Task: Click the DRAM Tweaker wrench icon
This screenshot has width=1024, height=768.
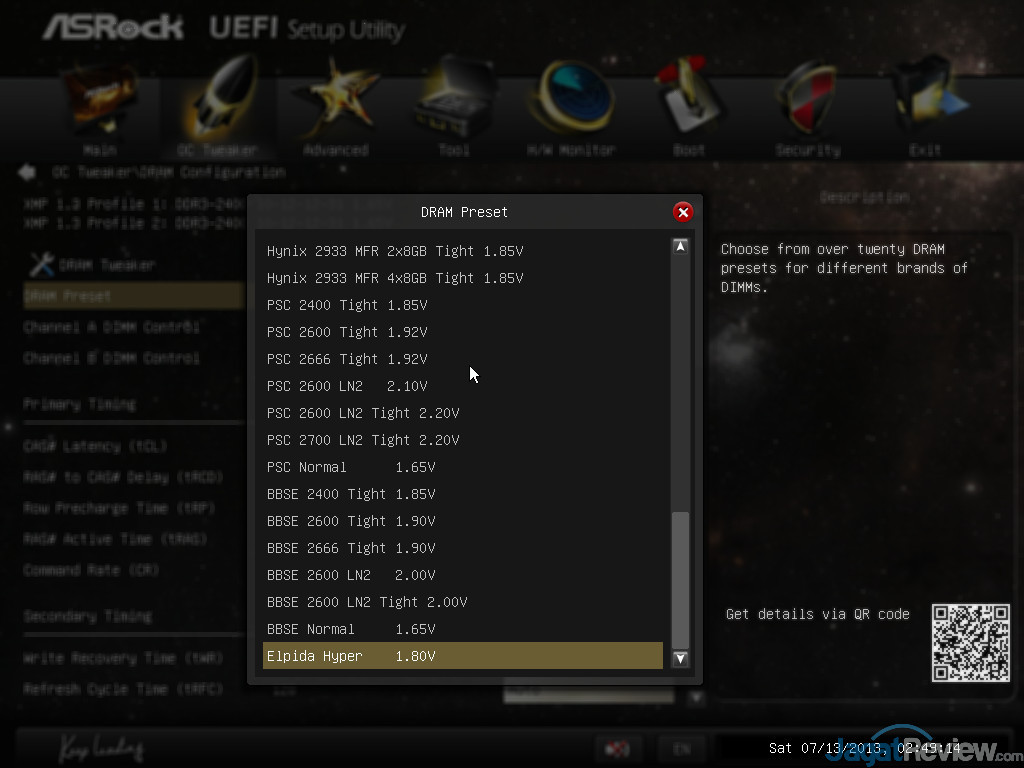Action: tap(41, 264)
